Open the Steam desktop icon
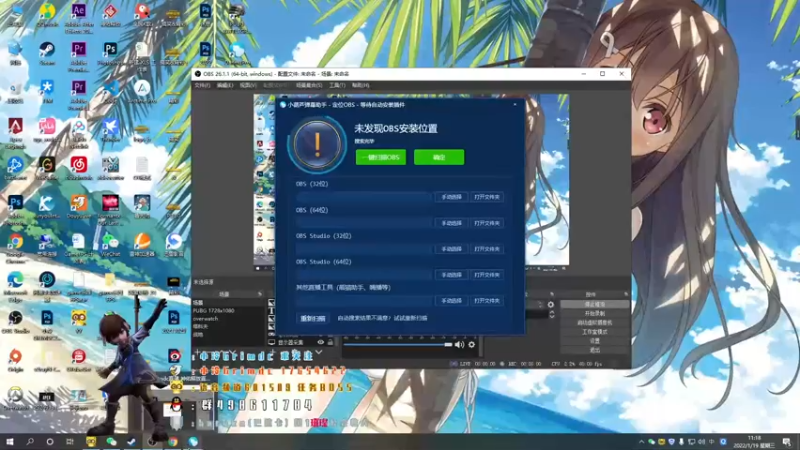The image size is (800, 450). click(x=47, y=53)
